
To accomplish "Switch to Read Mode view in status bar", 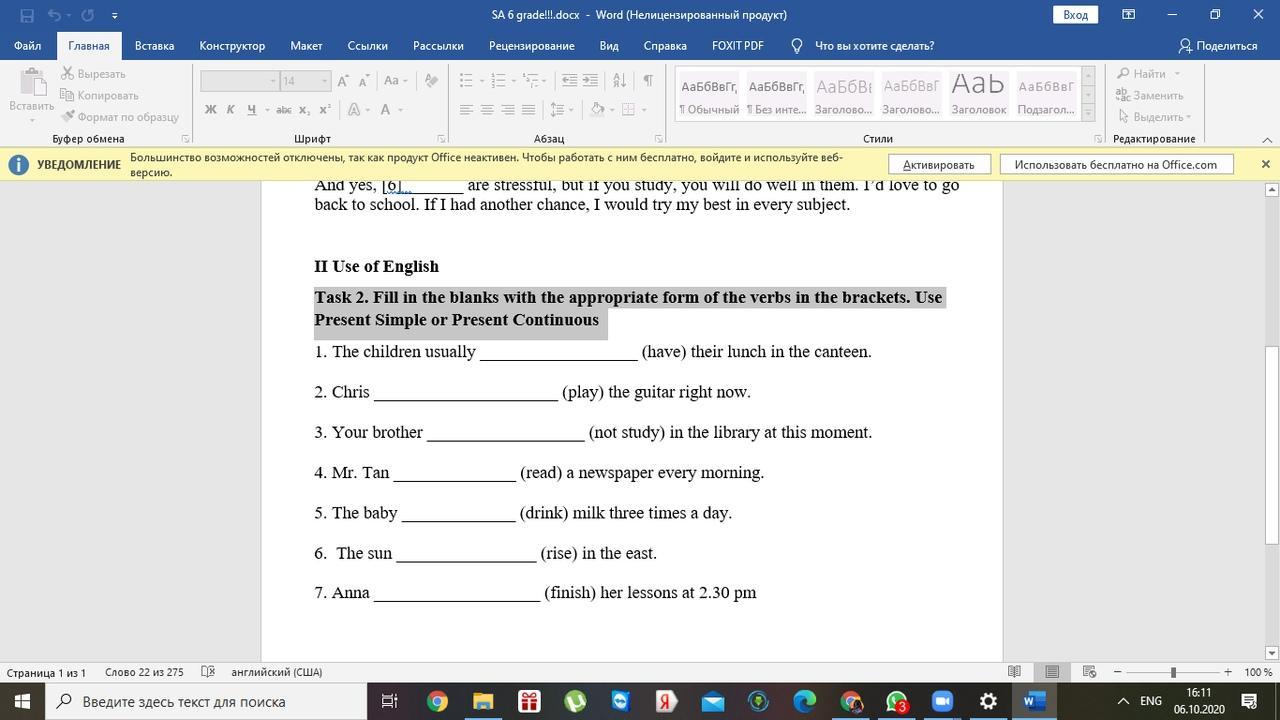I will (x=1014, y=672).
